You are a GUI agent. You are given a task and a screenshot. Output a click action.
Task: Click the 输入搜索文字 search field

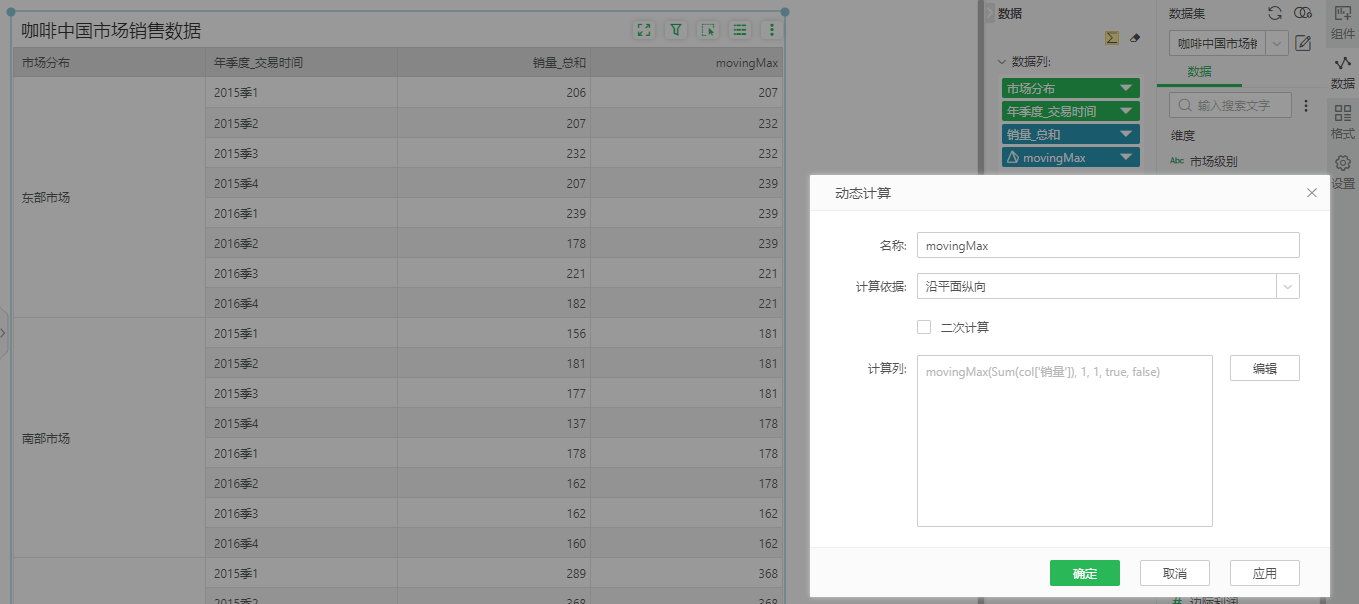(x=1230, y=105)
